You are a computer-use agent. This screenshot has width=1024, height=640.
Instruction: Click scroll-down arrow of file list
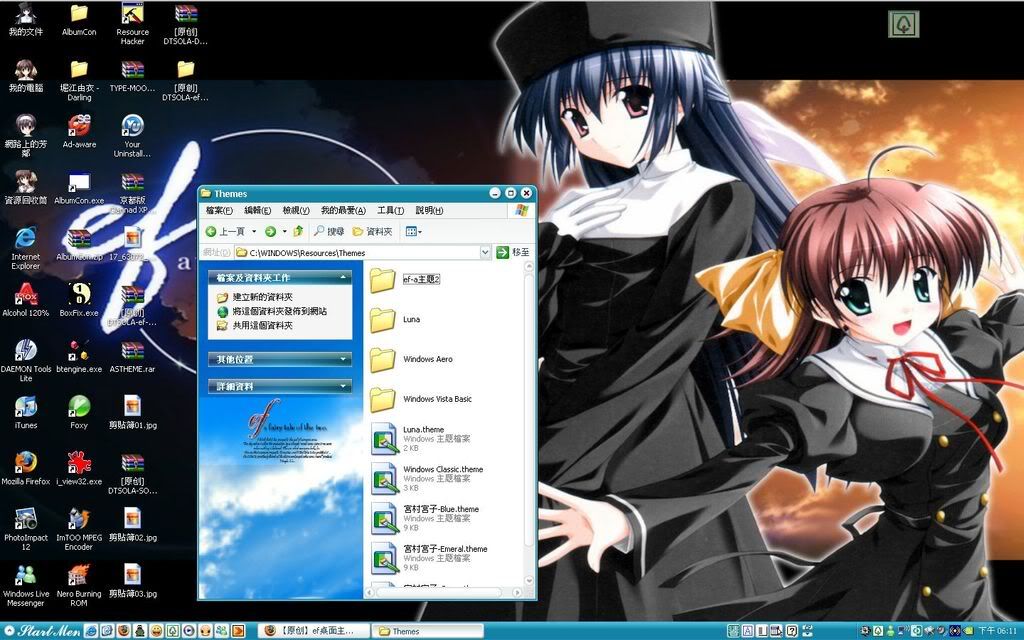529,581
